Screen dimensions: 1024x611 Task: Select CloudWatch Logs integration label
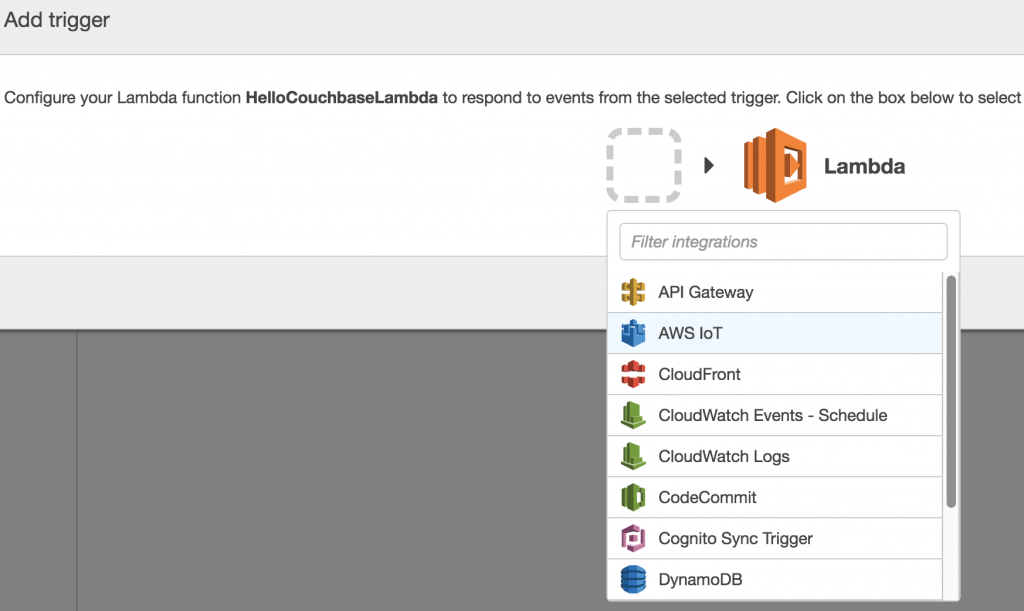(724, 456)
